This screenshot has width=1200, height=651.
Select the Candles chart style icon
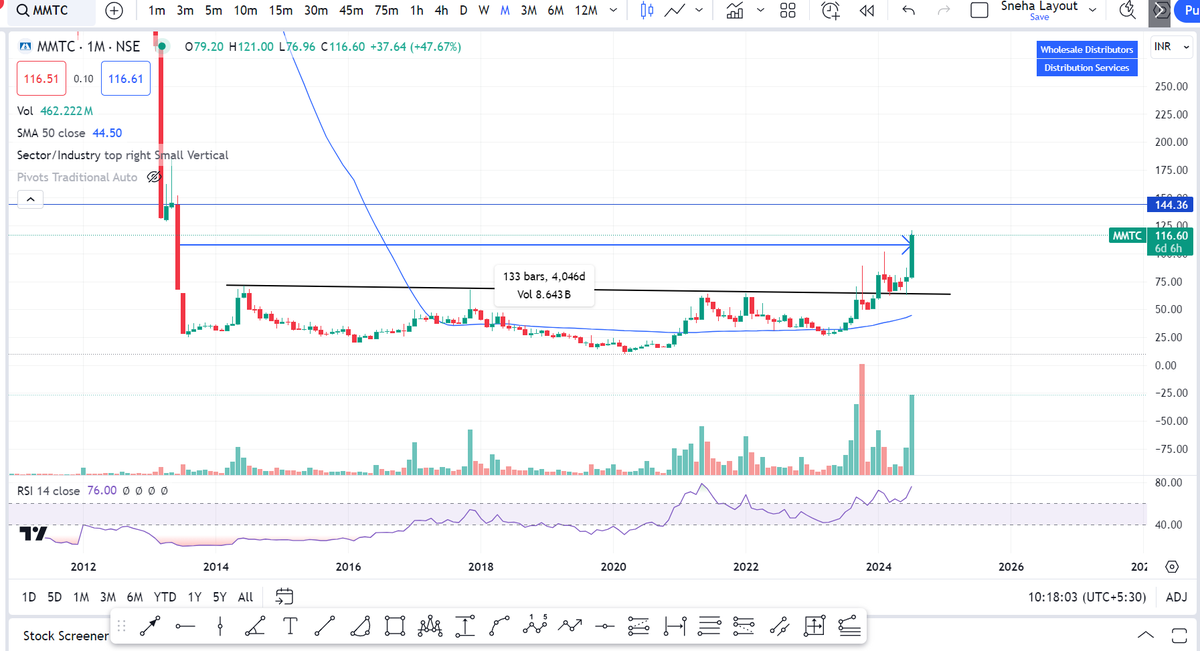point(646,12)
